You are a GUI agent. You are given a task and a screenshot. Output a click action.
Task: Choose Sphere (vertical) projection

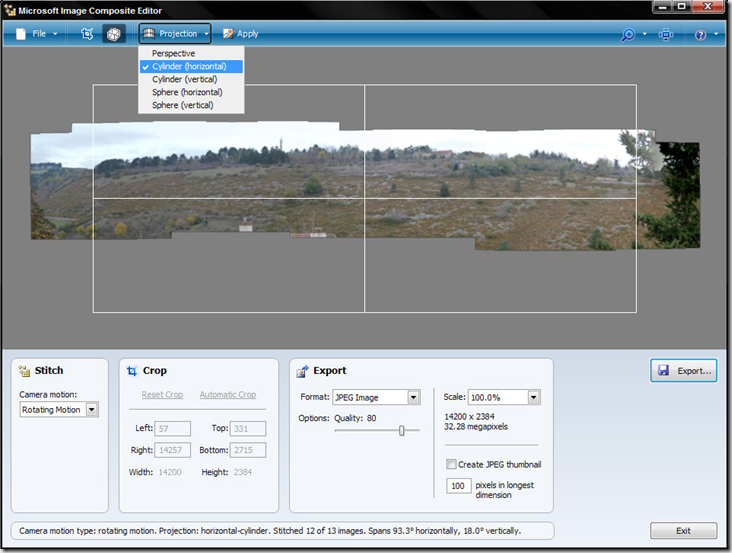pos(191,105)
